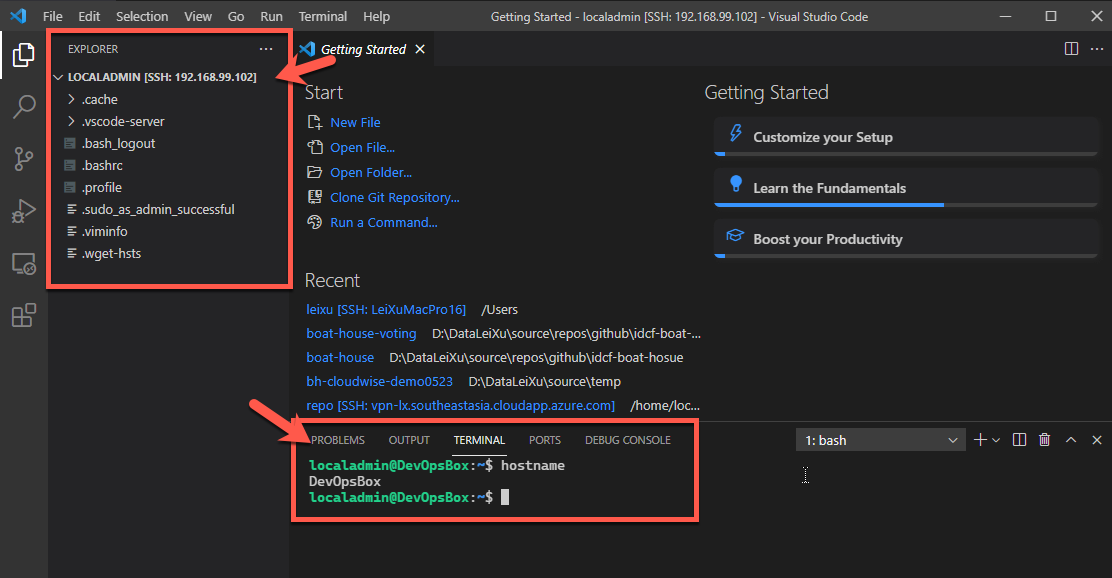Open the Selection menu
Image resolution: width=1112 pixels, height=578 pixels.
pyautogui.click(x=142, y=16)
